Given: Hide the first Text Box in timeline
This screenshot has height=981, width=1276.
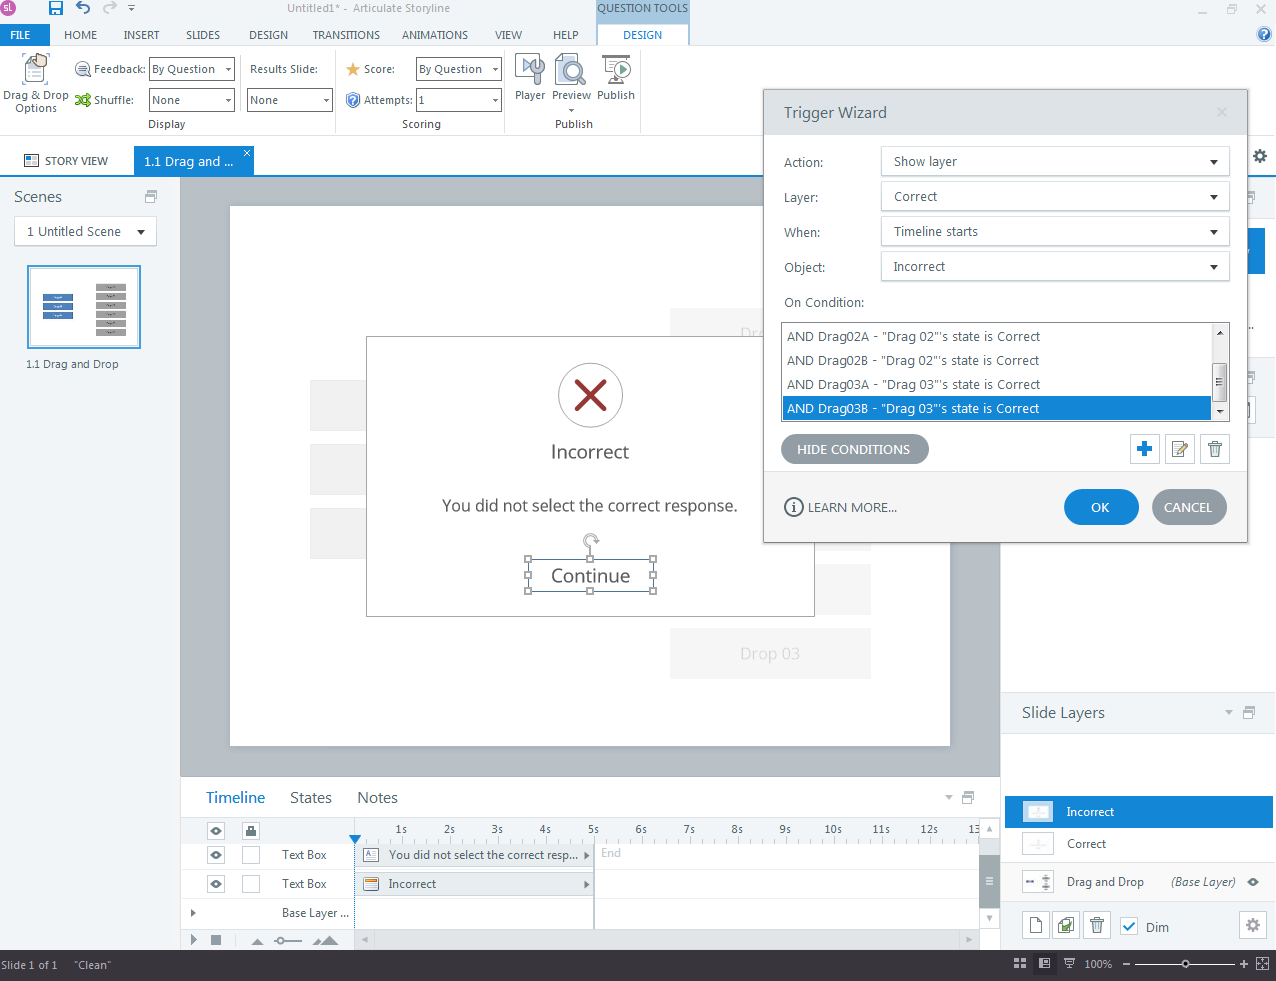Looking at the screenshot, I should tap(216, 855).
